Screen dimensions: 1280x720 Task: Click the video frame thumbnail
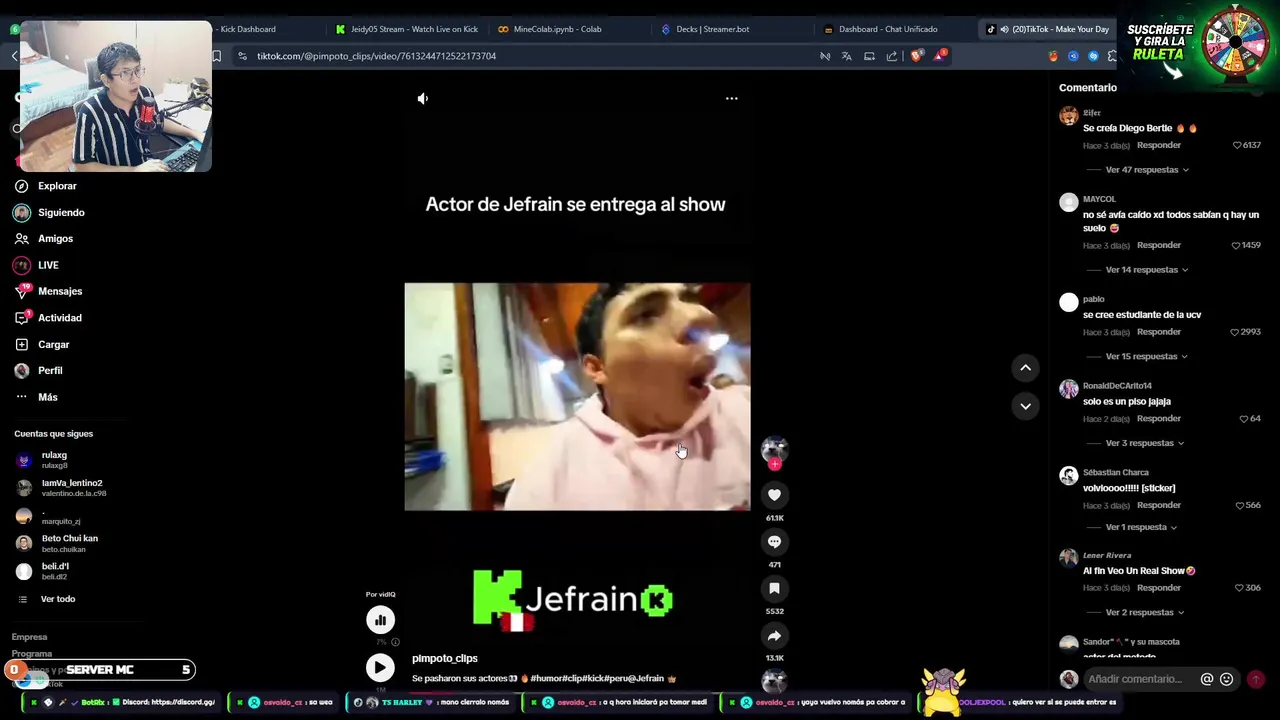tap(577, 397)
